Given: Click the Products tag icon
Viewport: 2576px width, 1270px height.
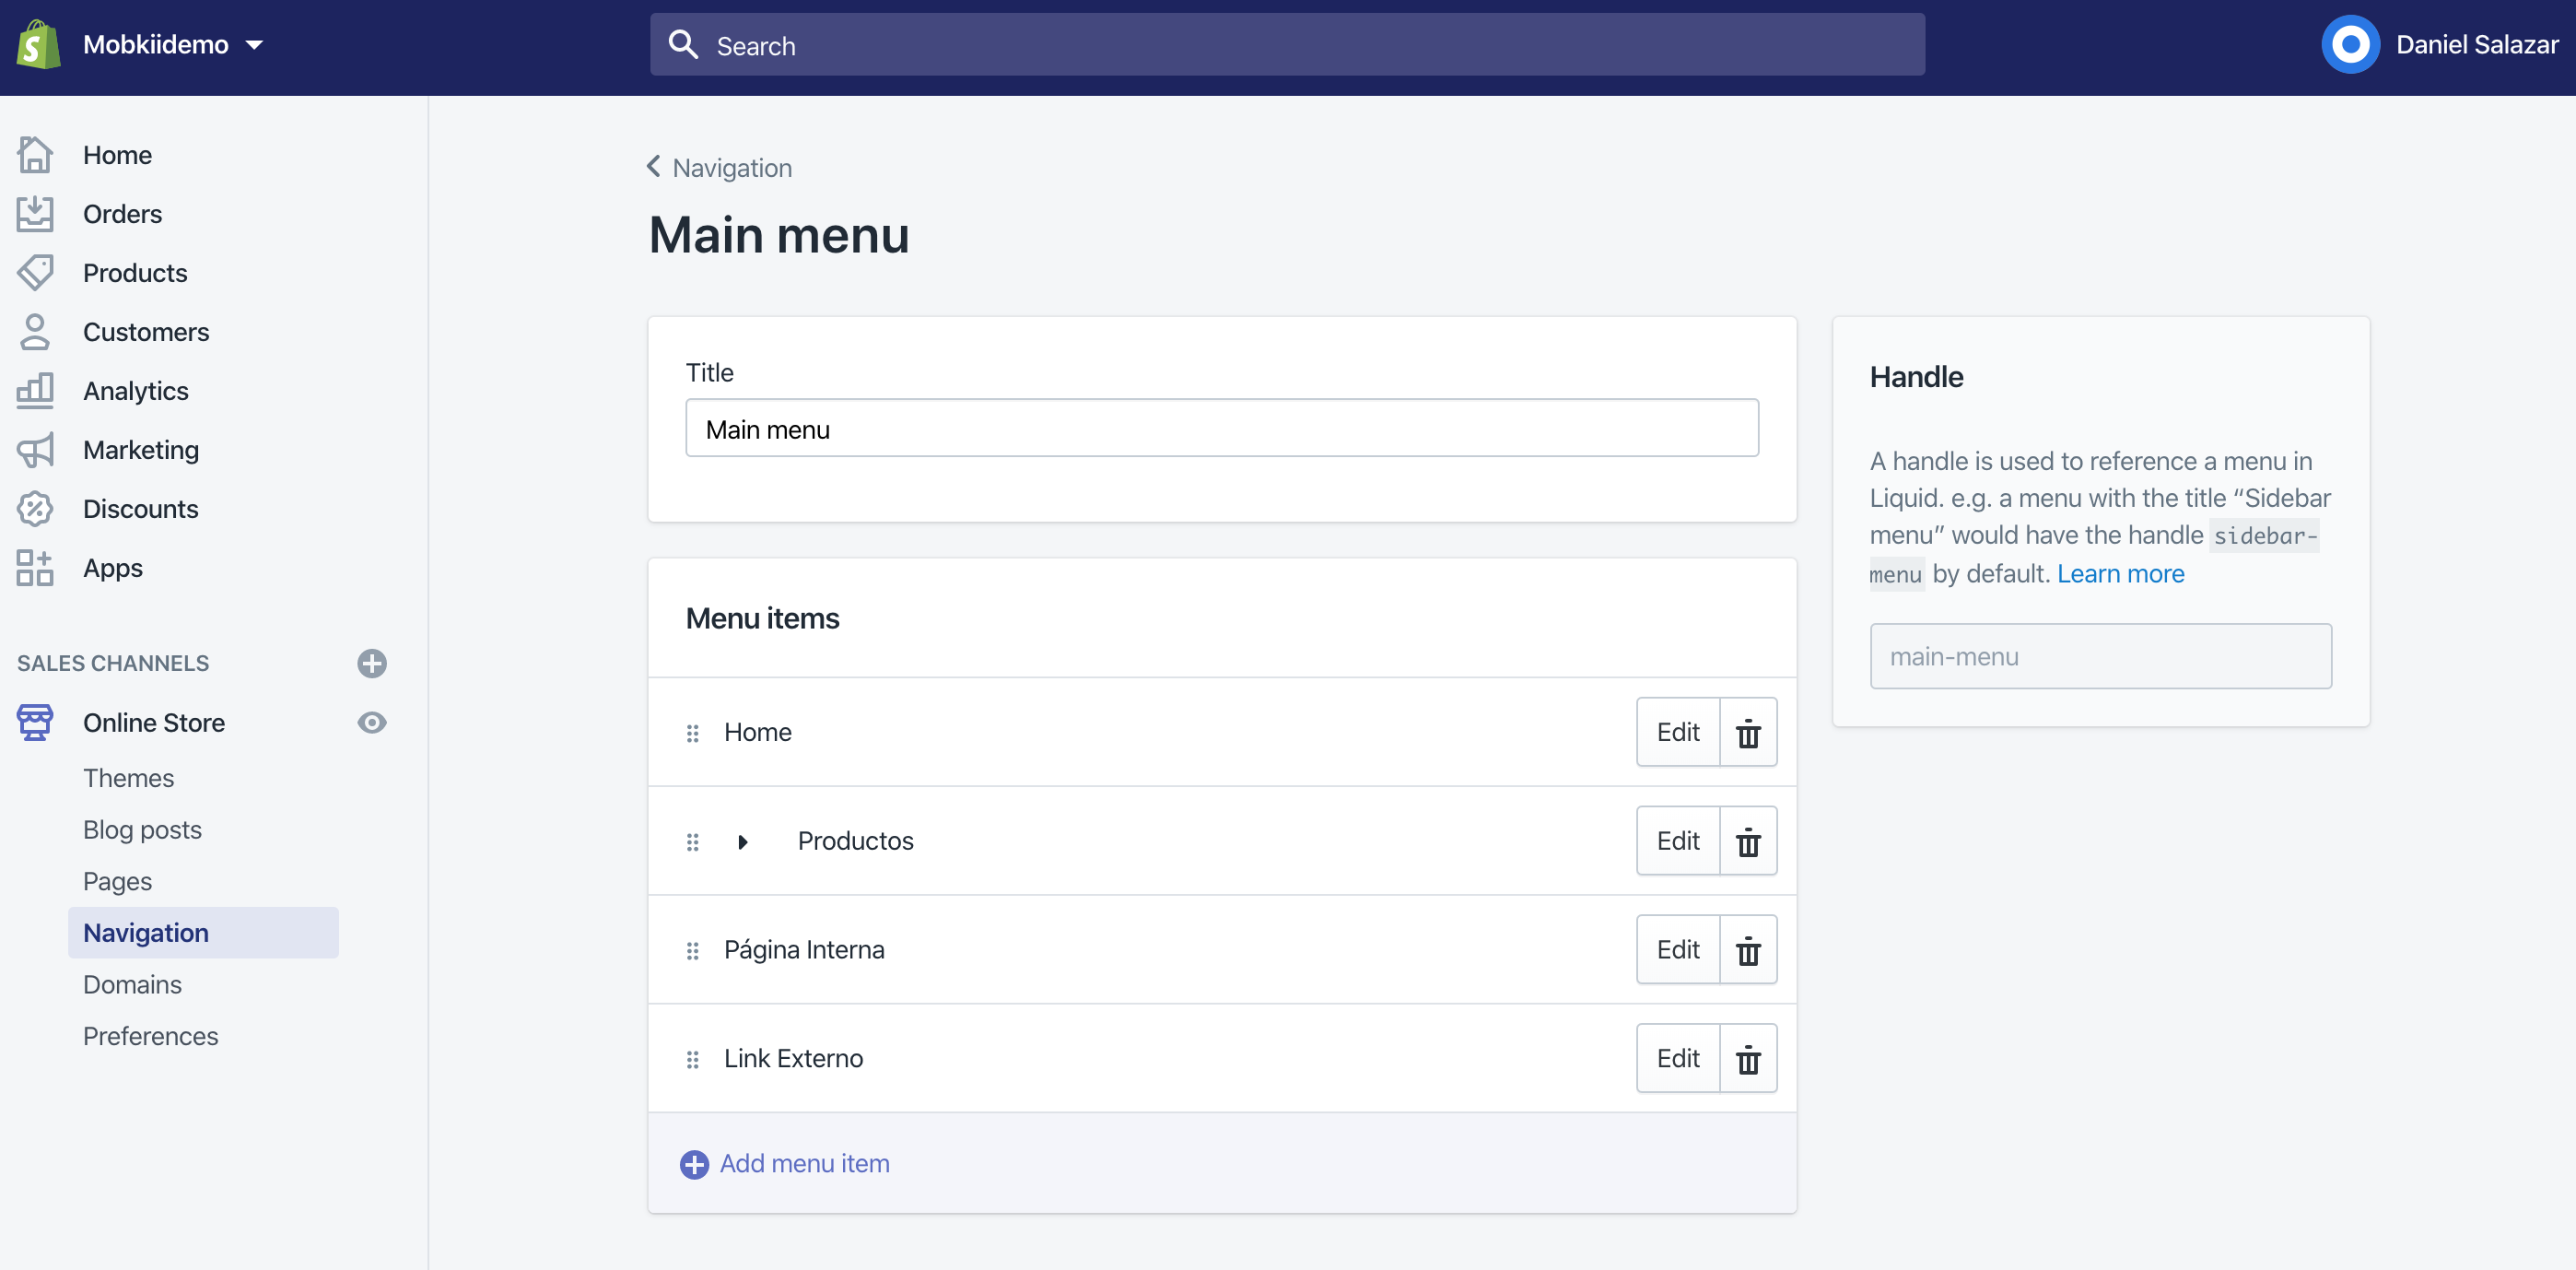Looking at the screenshot, I should (35, 273).
